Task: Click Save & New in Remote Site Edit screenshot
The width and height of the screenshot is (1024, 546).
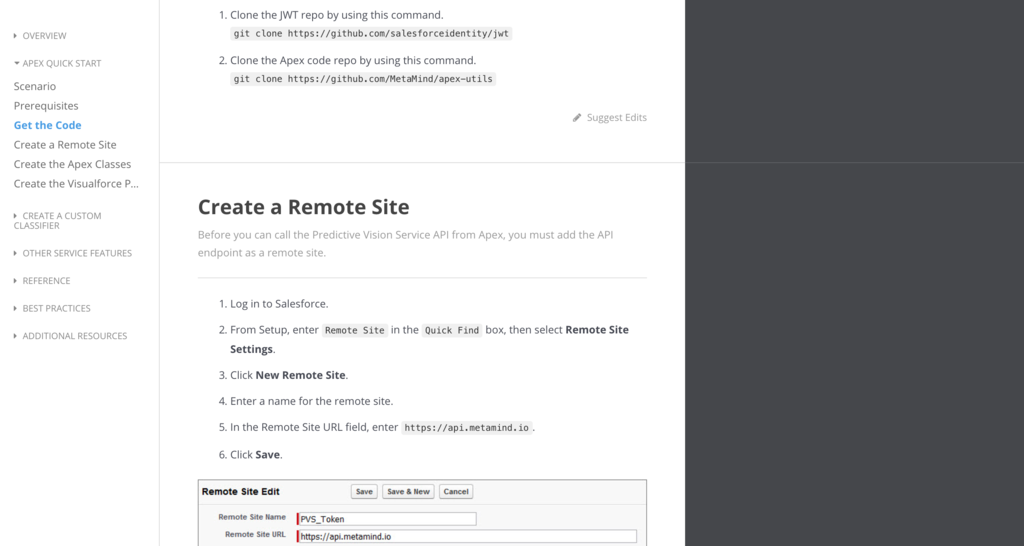Action: tap(408, 492)
